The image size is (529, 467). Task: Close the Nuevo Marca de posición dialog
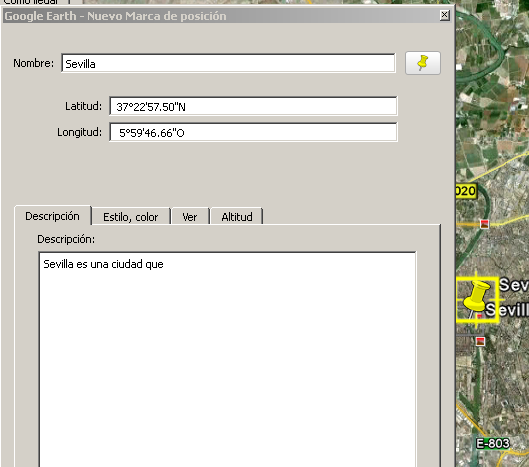[x=445, y=15]
